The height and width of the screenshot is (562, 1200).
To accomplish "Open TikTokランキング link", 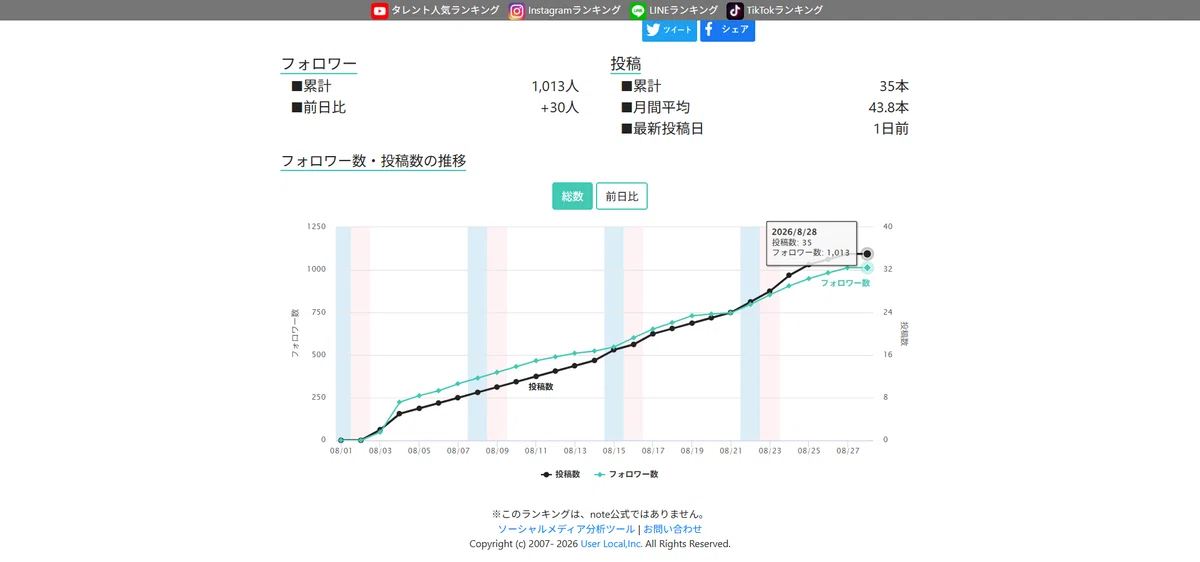I will point(784,10).
